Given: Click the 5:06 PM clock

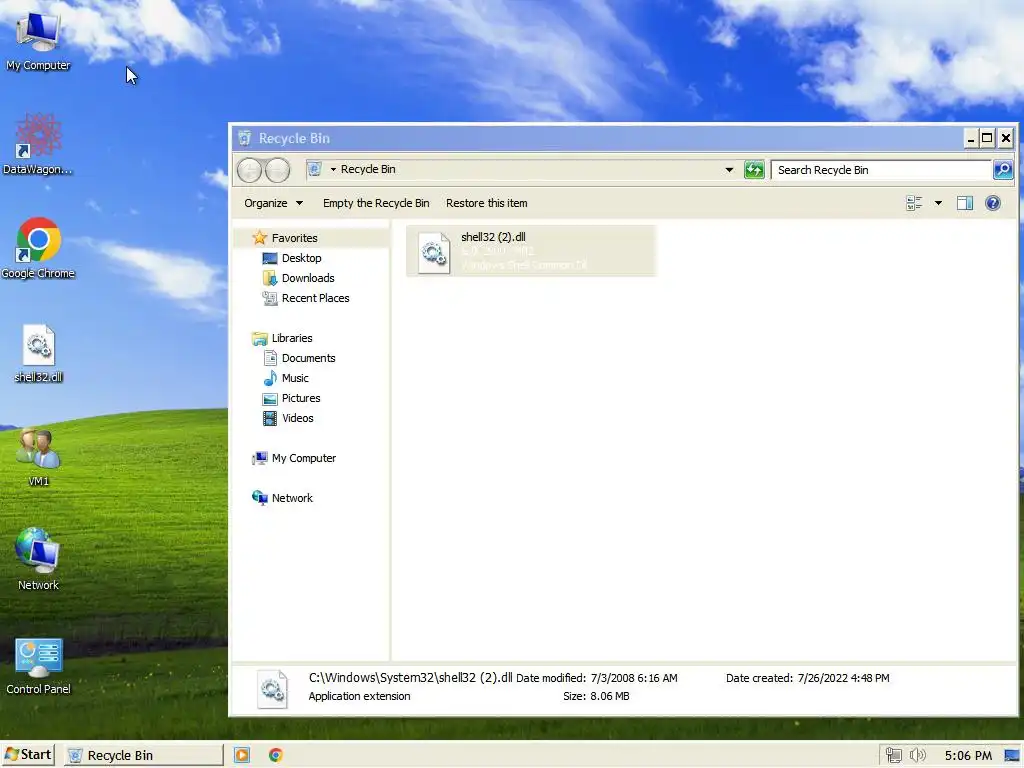Looking at the screenshot, I should pyautogui.click(x=968, y=756).
